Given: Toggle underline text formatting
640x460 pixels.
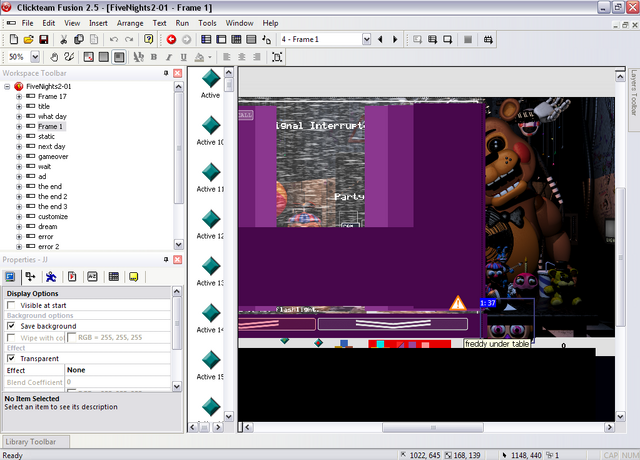Looking at the screenshot, I should [184, 57].
